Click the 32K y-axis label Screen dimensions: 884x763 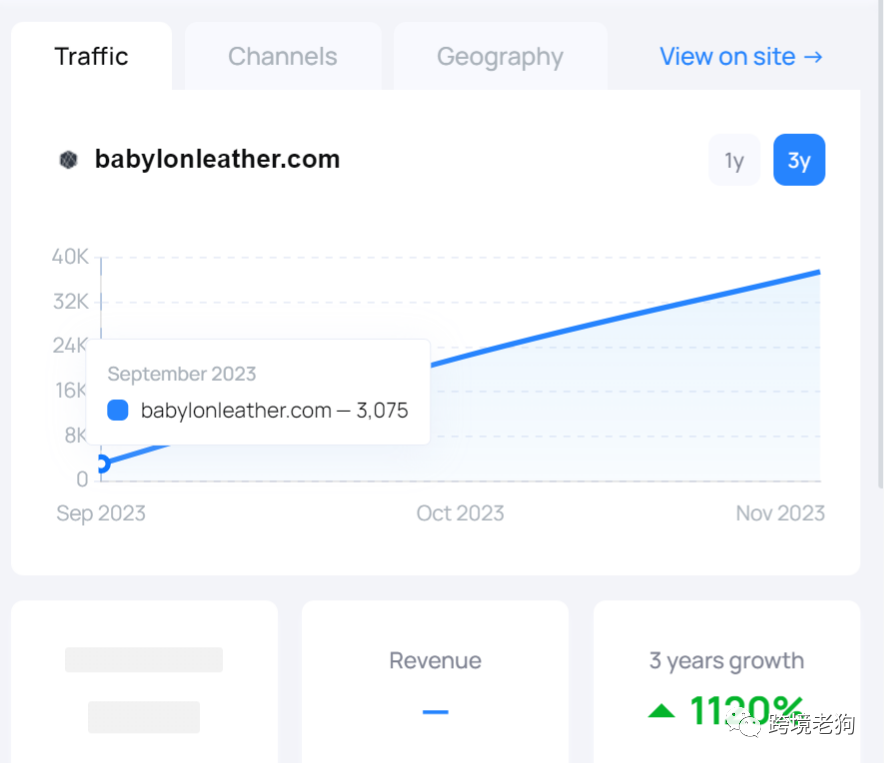point(71,302)
